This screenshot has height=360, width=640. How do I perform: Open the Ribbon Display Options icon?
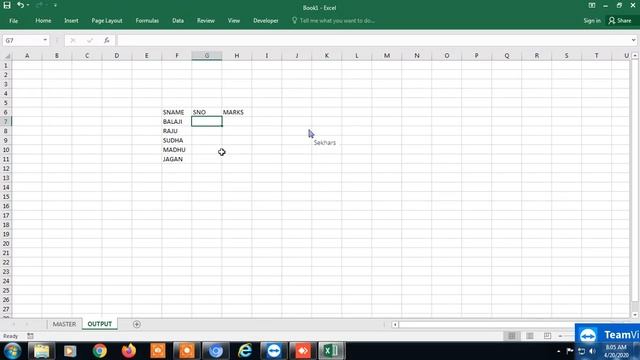(591, 5)
